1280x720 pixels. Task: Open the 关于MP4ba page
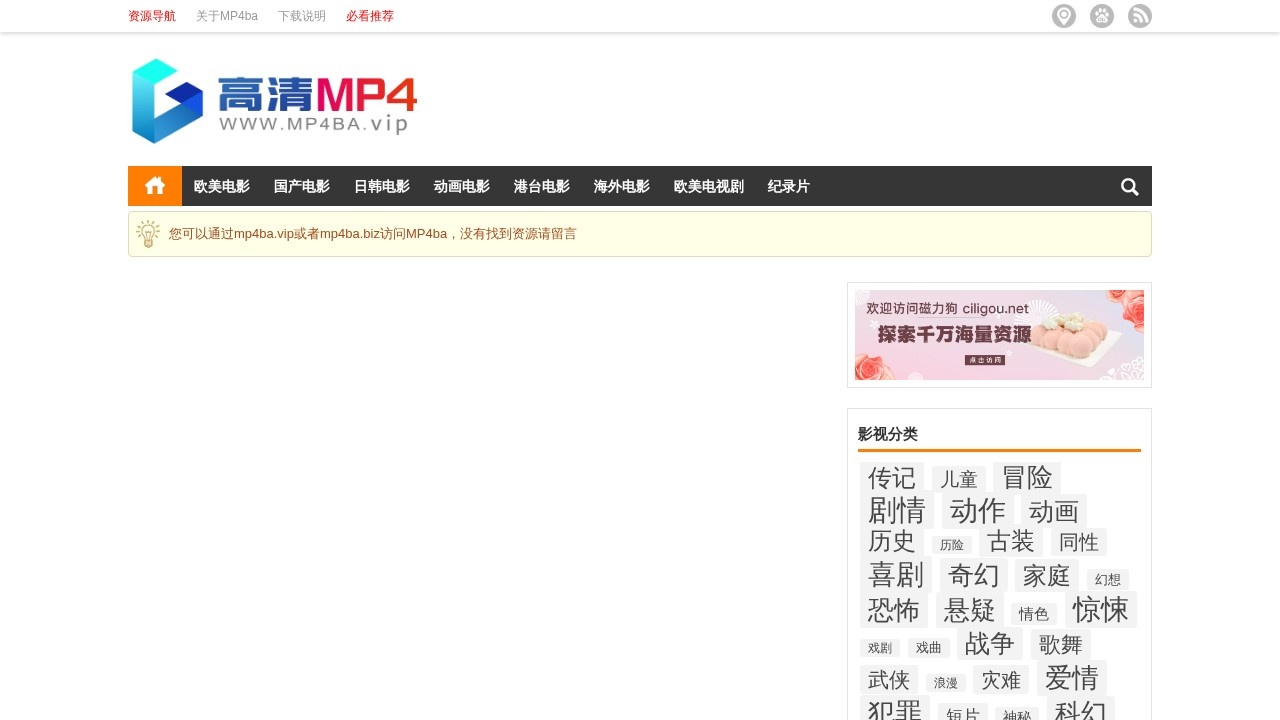pos(227,16)
